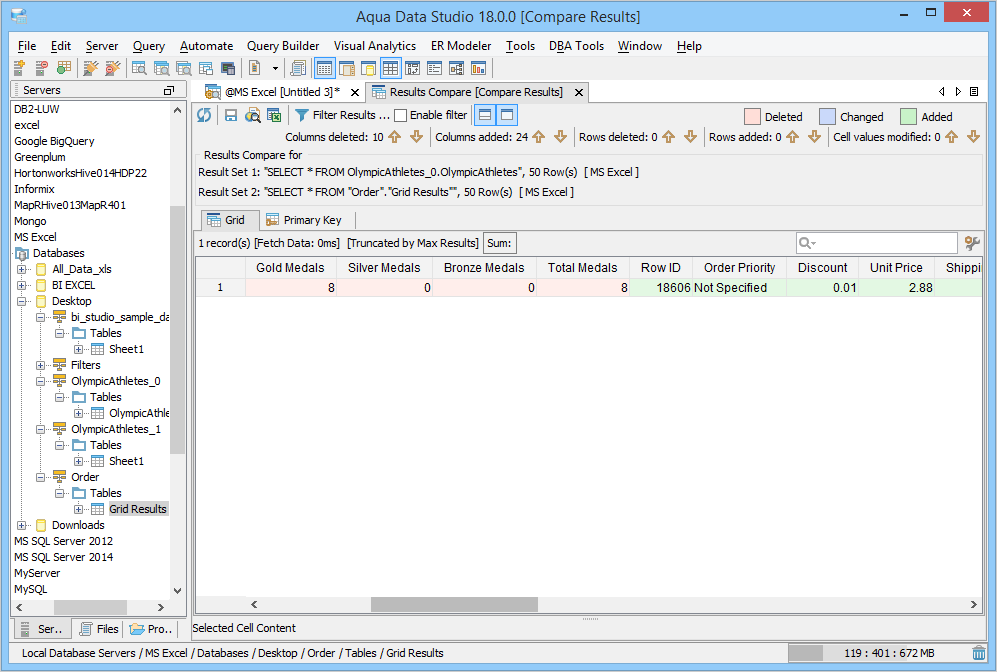Go to next modified cell value arrow
The height and width of the screenshot is (672, 997).
[x=973, y=137]
